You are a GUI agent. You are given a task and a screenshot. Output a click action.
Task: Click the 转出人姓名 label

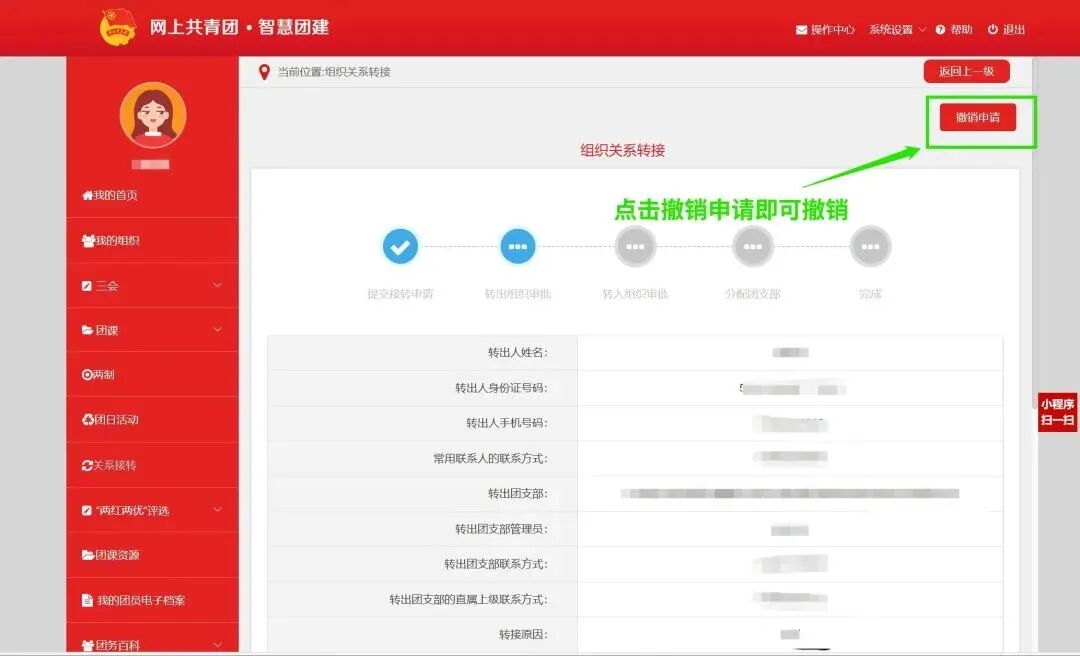point(518,353)
